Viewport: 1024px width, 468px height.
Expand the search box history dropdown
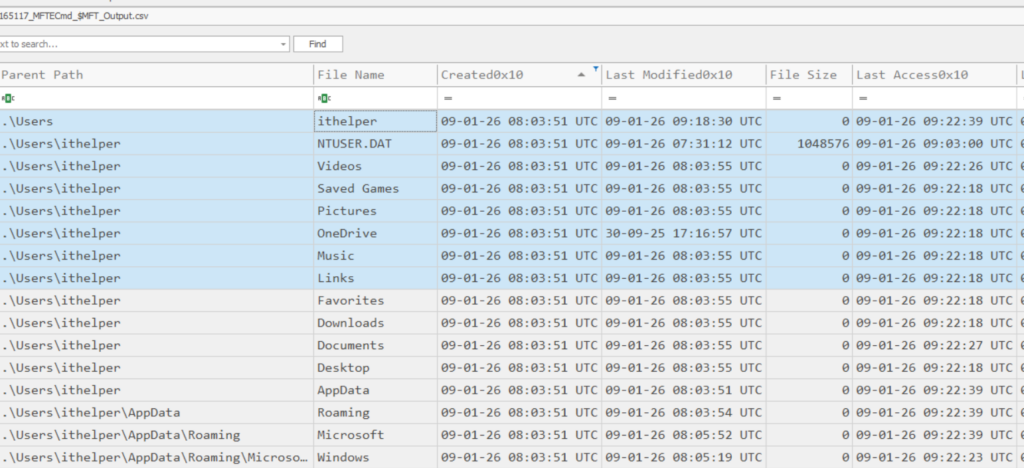pyautogui.click(x=284, y=44)
